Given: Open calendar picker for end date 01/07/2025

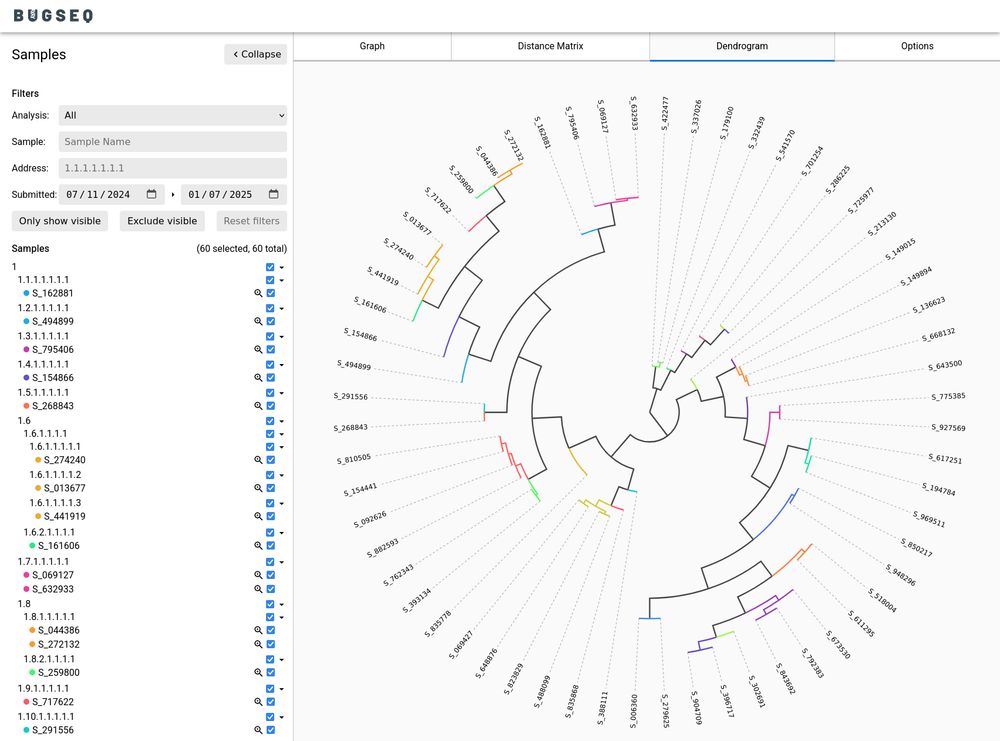Looking at the screenshot, I should (274, 194).
